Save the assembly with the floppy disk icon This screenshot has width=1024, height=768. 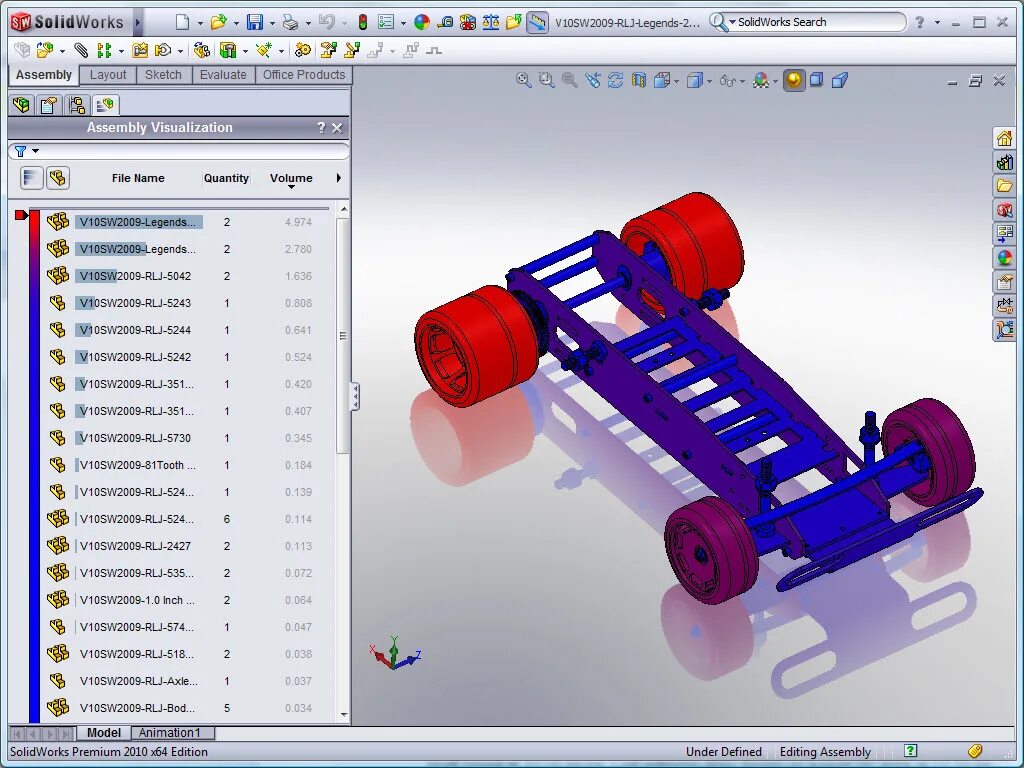pyautogui.click(x=255, y=22)
